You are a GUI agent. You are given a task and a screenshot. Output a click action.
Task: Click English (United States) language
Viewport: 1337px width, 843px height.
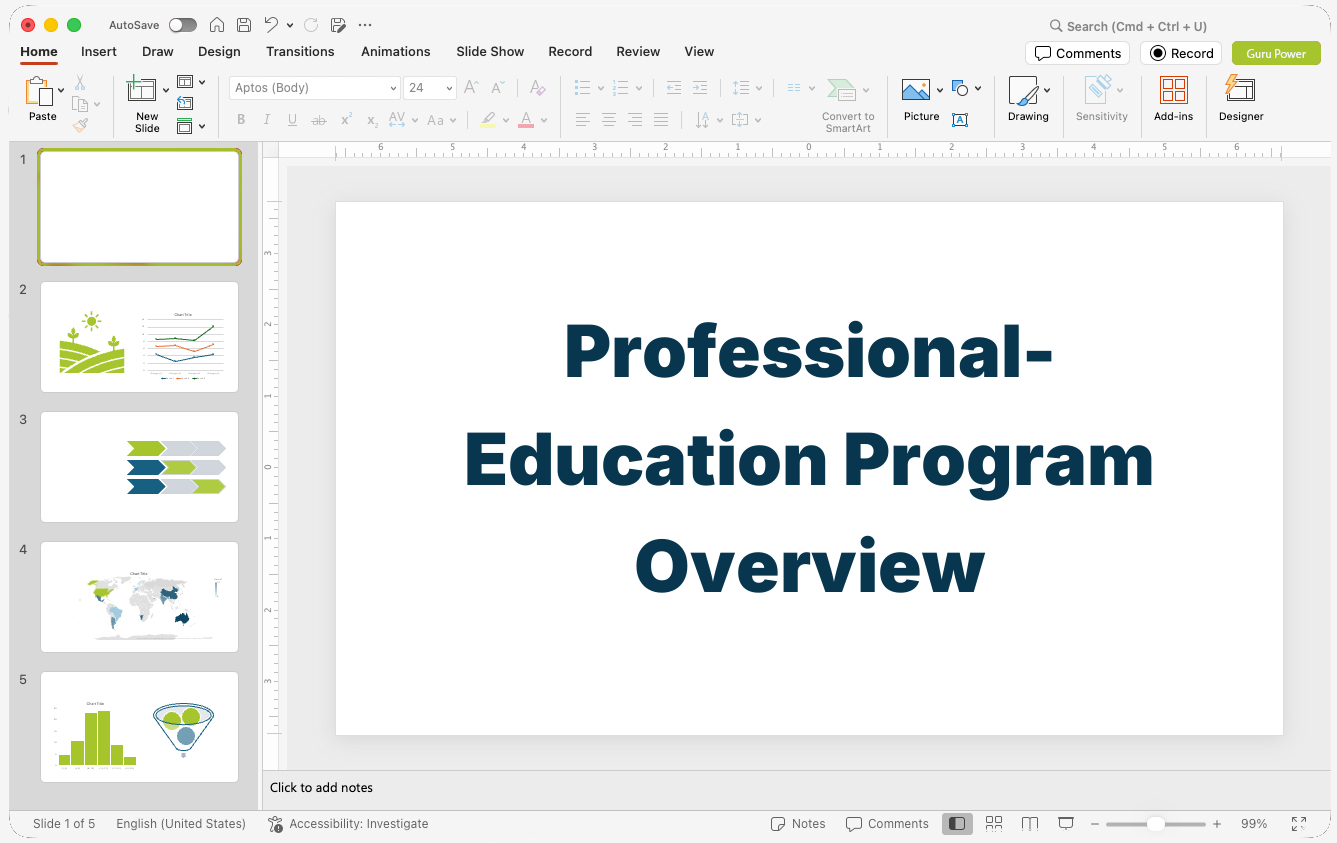coord(181,824)
